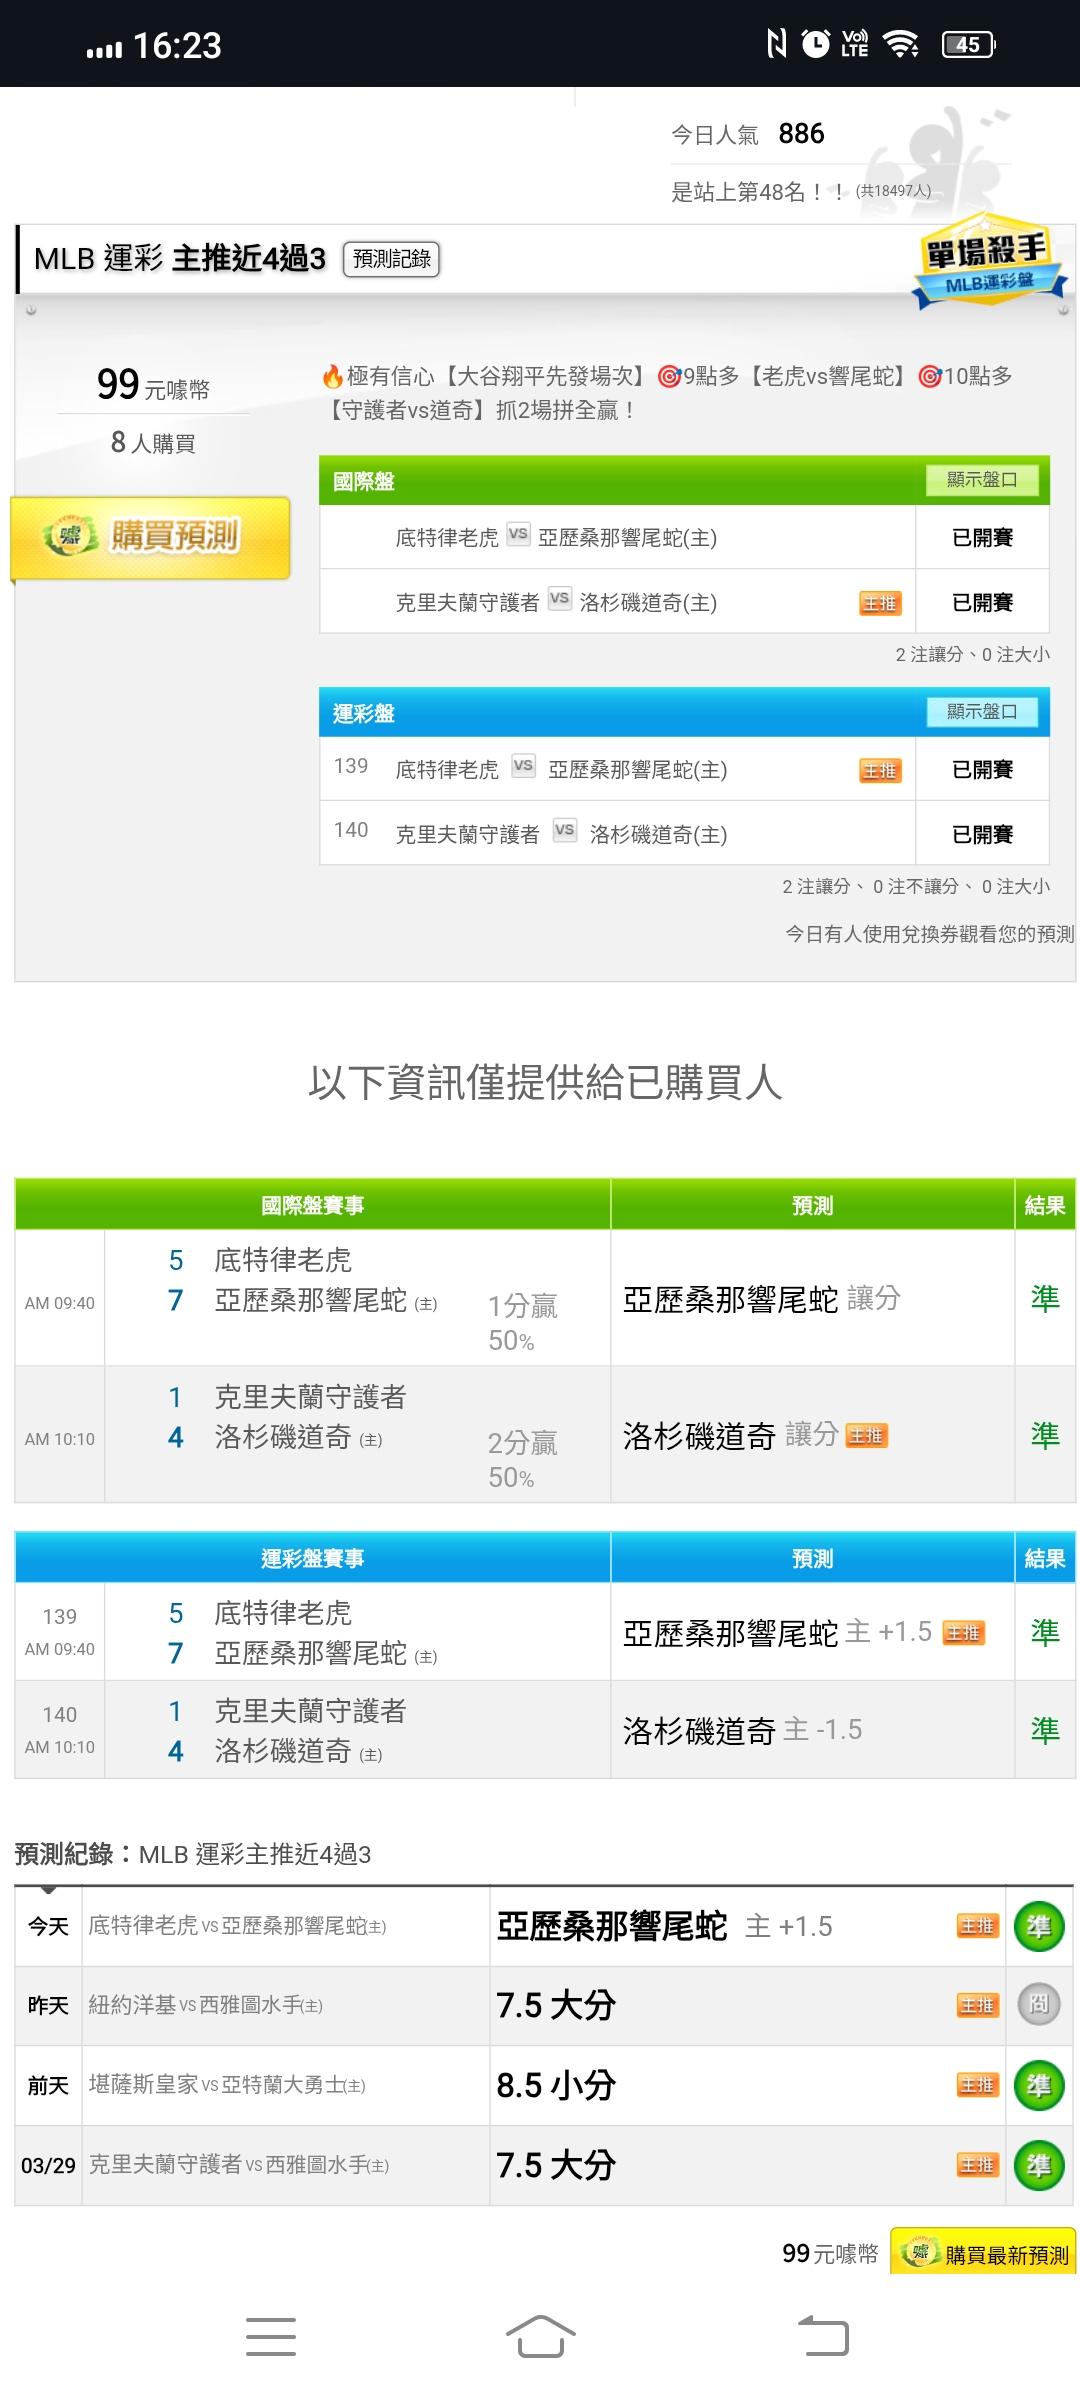Screen dimensions: 1080x2400
Task: Select the 國際盤 section header
Action: 684,480
